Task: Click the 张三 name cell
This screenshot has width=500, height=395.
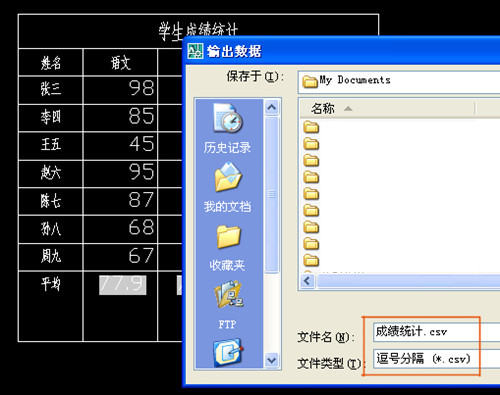Action: [x=51, y=90]
